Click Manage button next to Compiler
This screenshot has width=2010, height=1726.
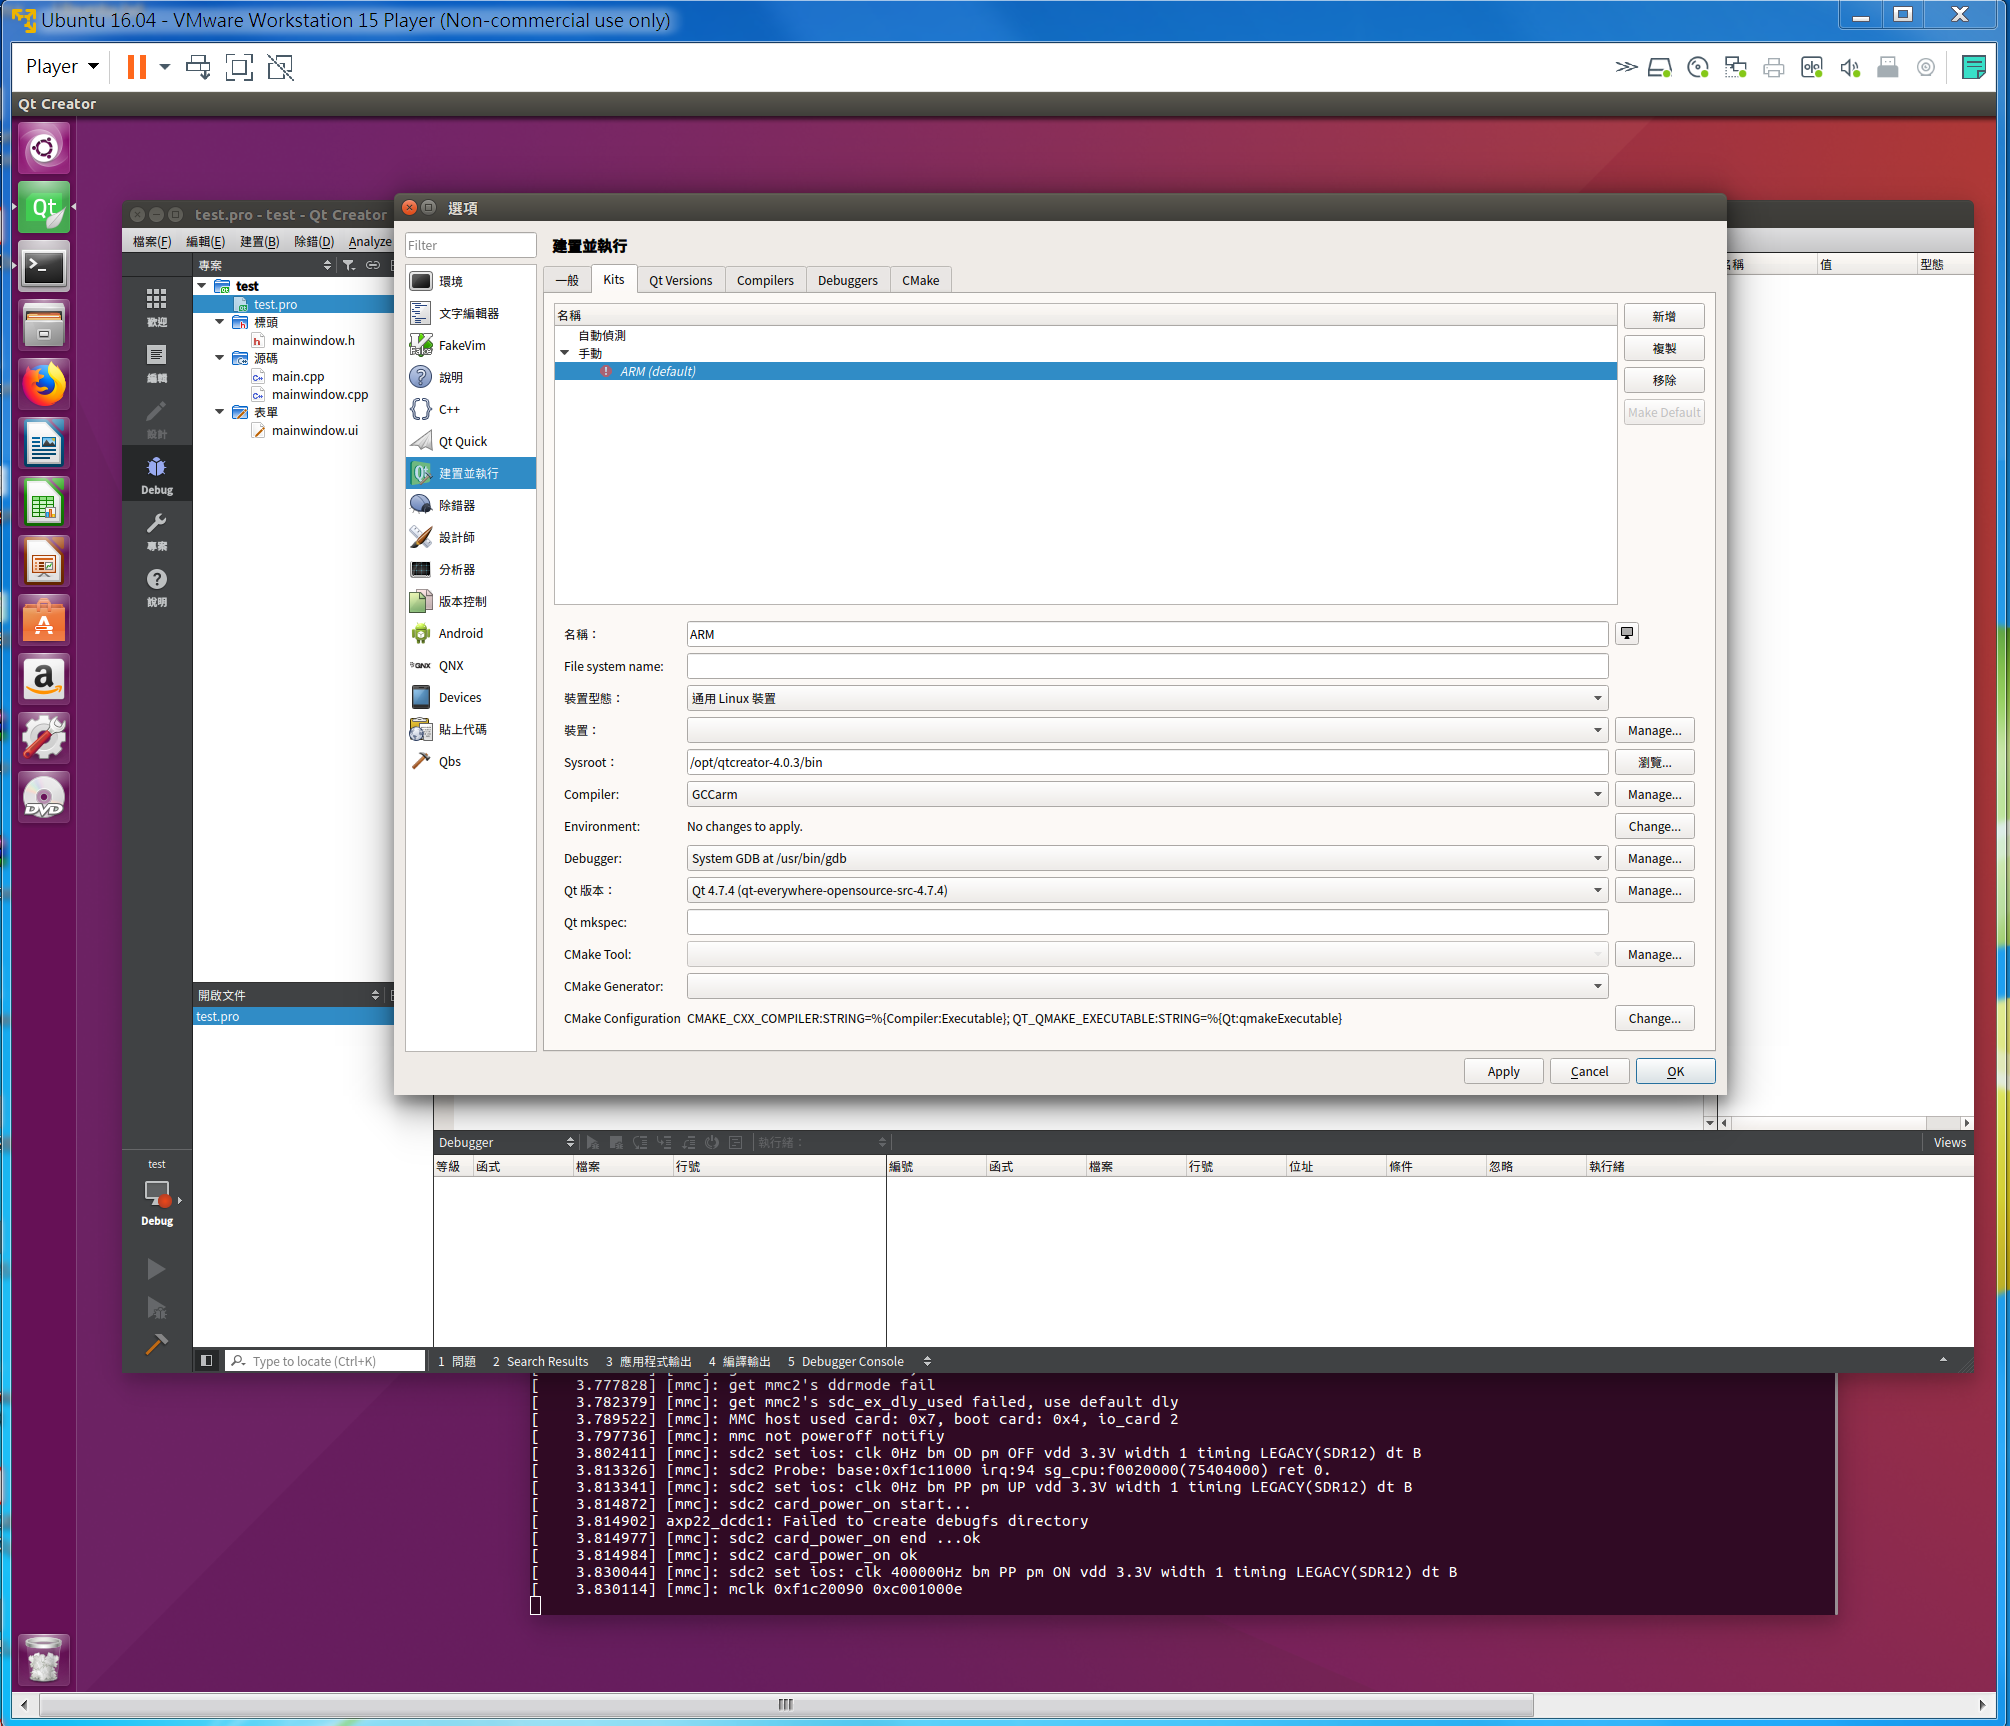click(1654, 794)
